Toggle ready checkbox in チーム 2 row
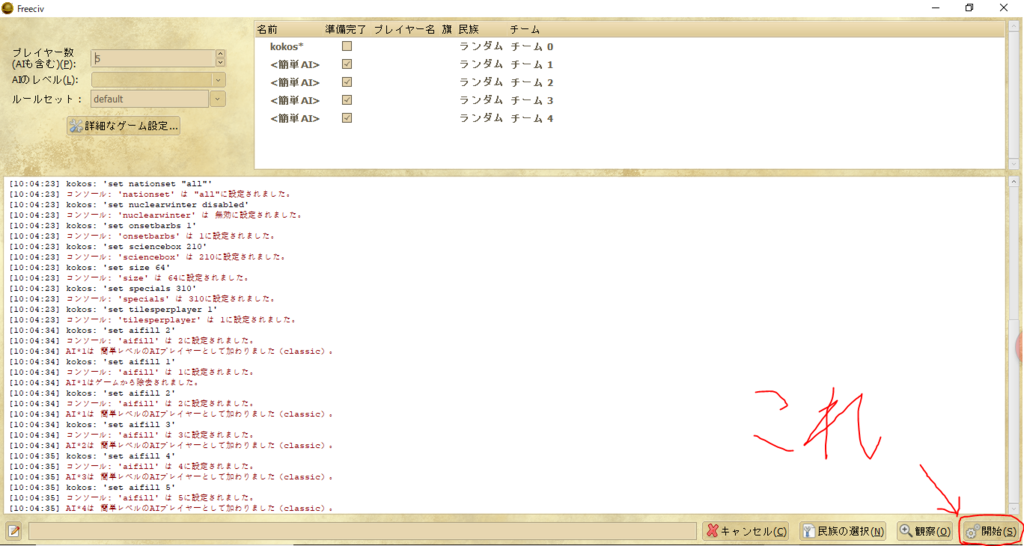Screen dimensions: 1024x546 point(347,82)
